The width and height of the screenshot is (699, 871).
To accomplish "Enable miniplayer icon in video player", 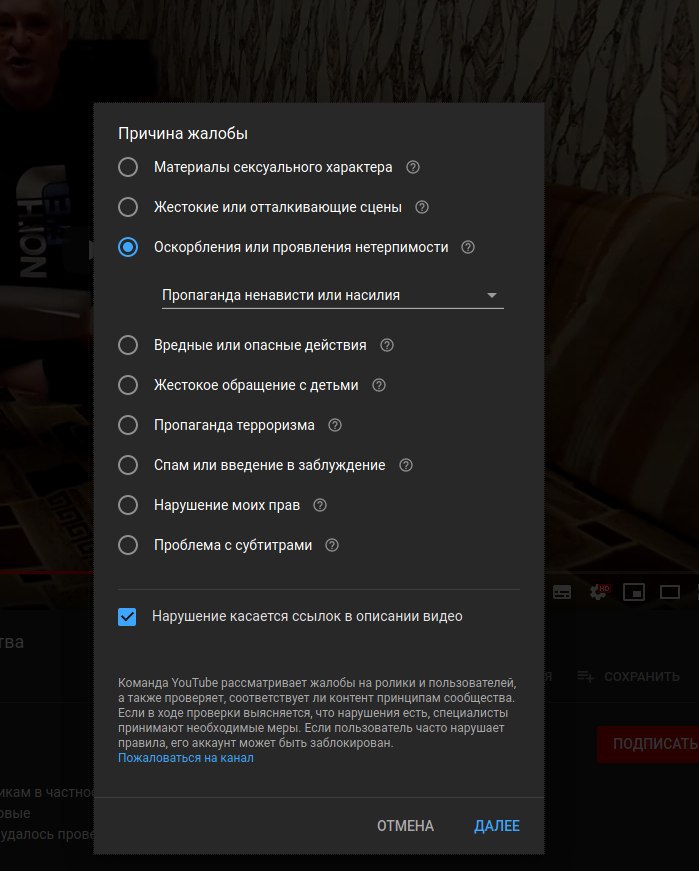I will coord(634,592).
